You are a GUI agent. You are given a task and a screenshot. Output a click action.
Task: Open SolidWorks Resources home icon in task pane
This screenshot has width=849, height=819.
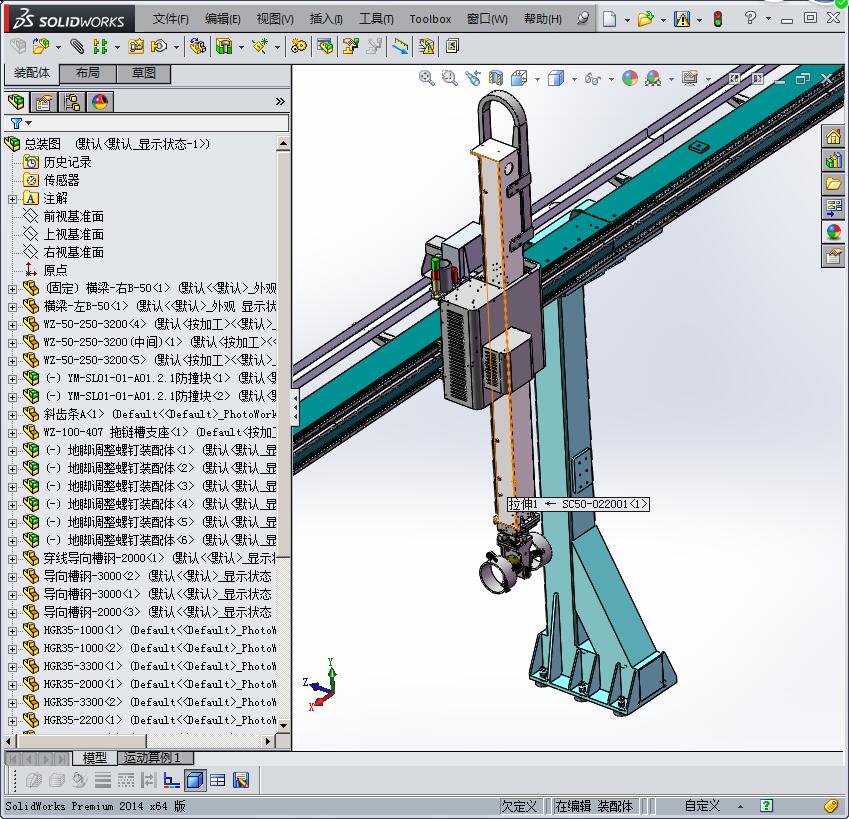(x=833, y=136)
